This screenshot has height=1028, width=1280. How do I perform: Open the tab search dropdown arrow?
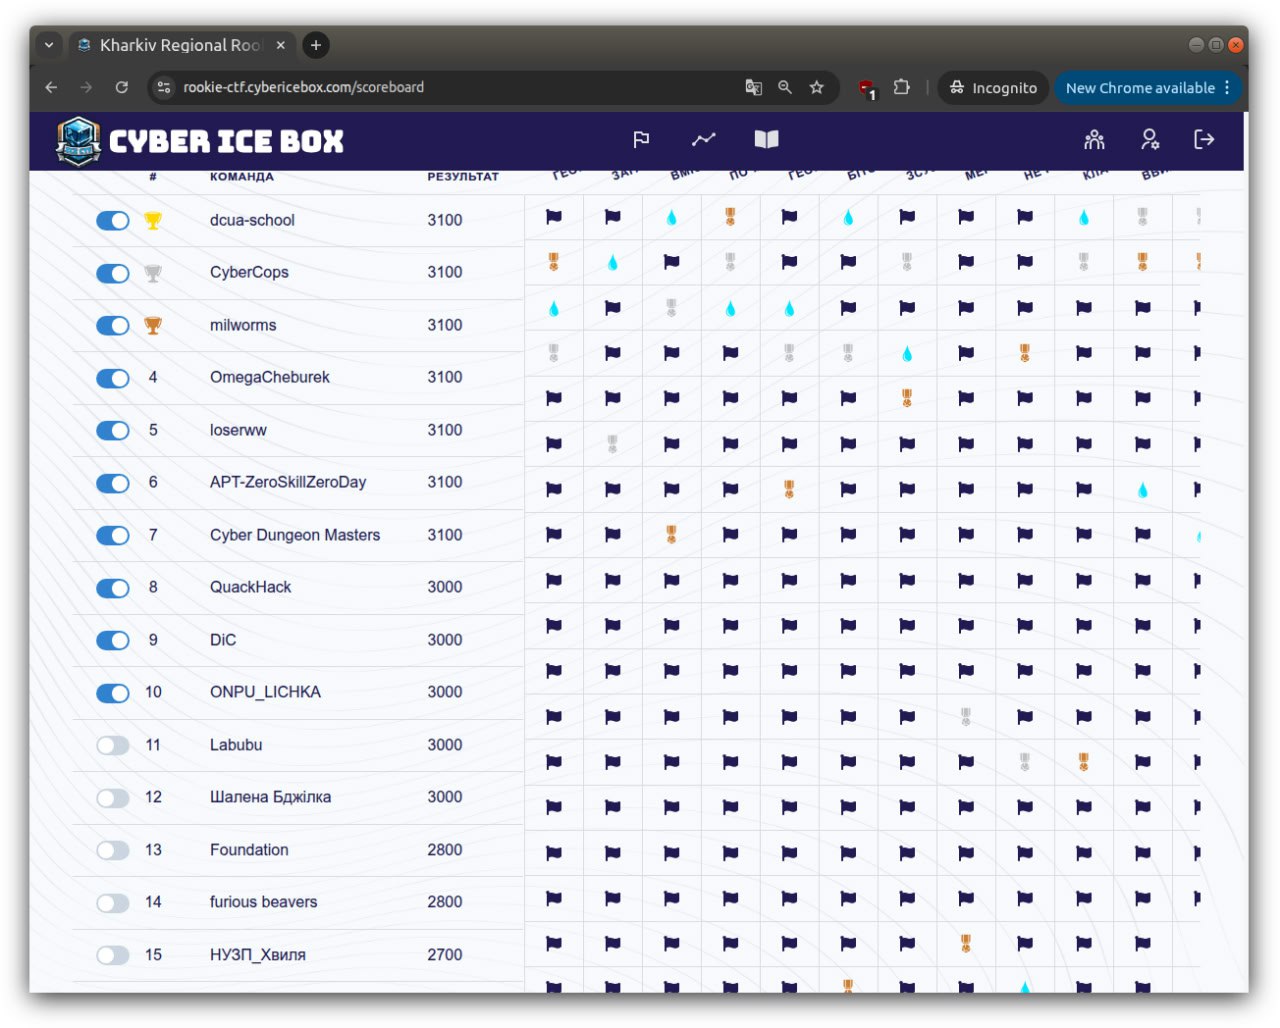click(49, 45)
